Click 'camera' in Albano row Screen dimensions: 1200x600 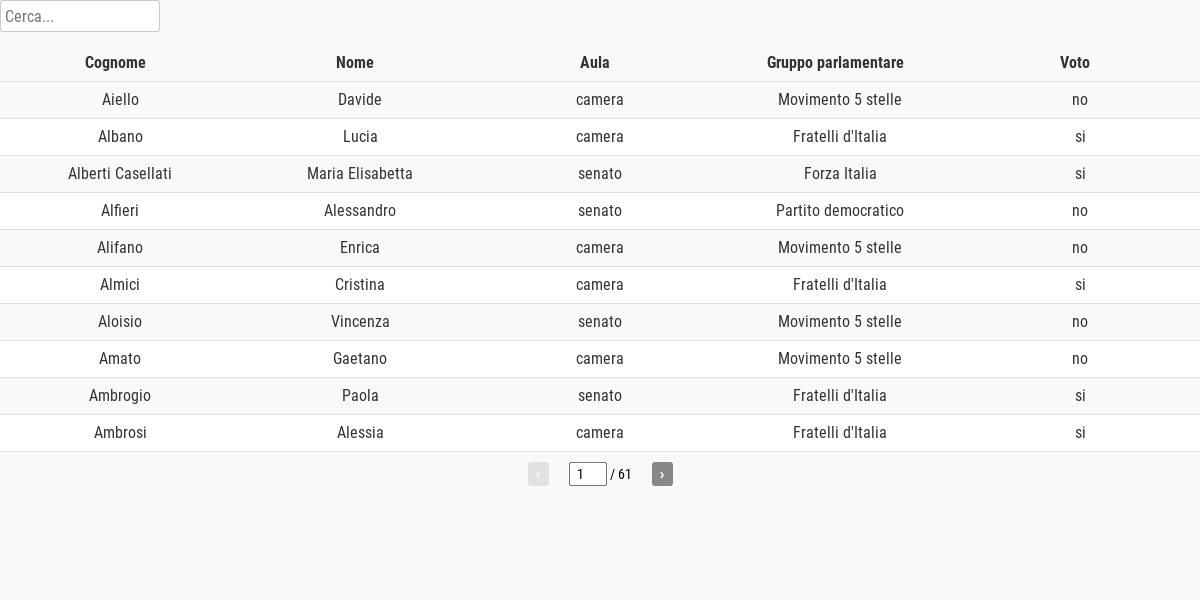600,137
